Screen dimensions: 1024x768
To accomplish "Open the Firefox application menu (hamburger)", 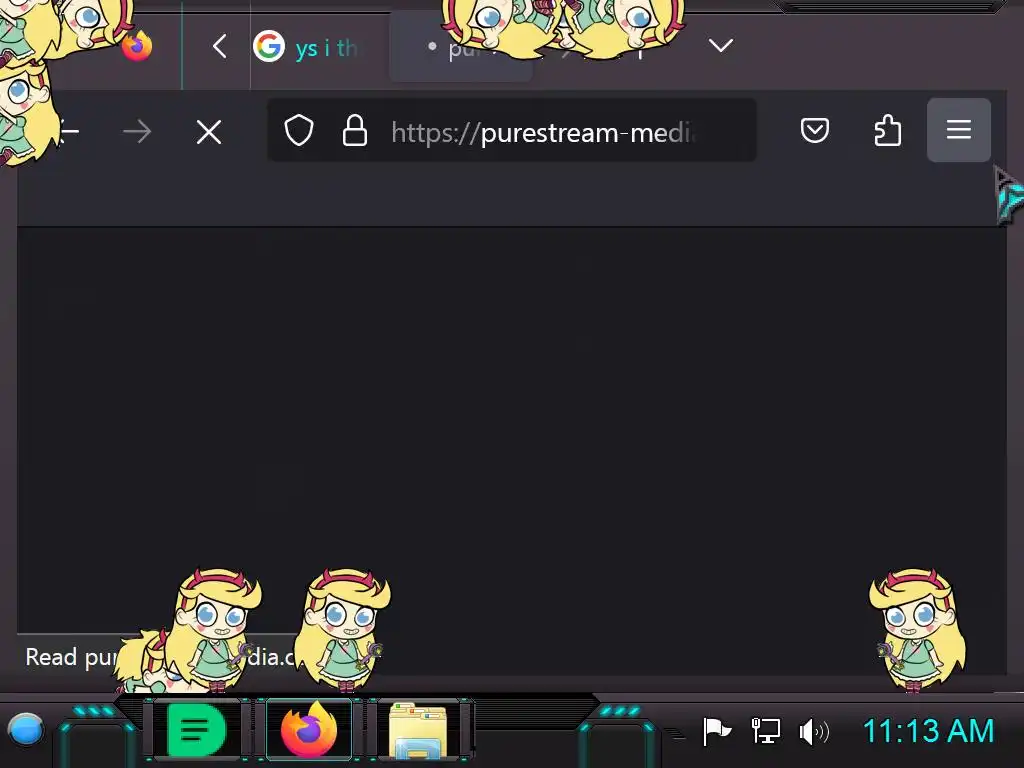I will [x=959, y=130].
